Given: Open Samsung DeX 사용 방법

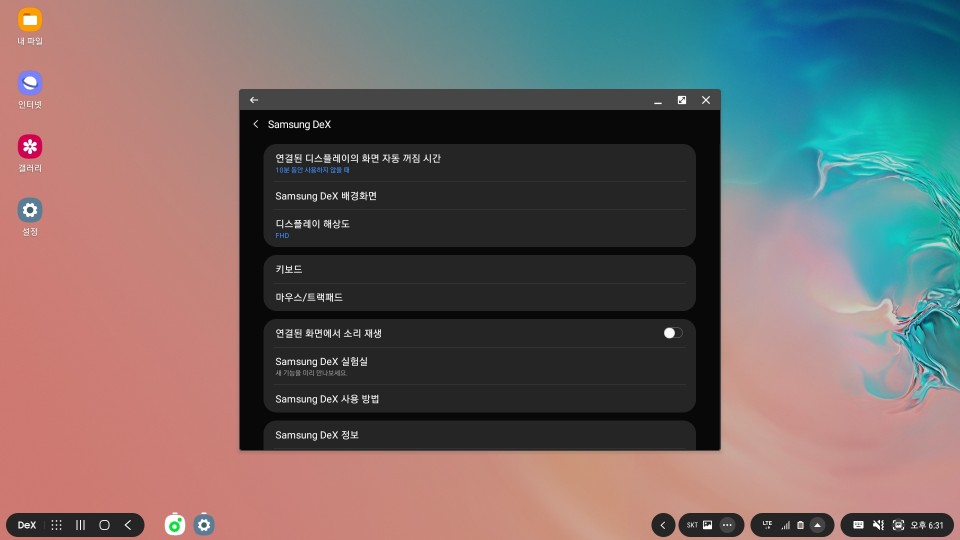Looking at the screenshot, I should pyautogui.click(x=479, y=399).
